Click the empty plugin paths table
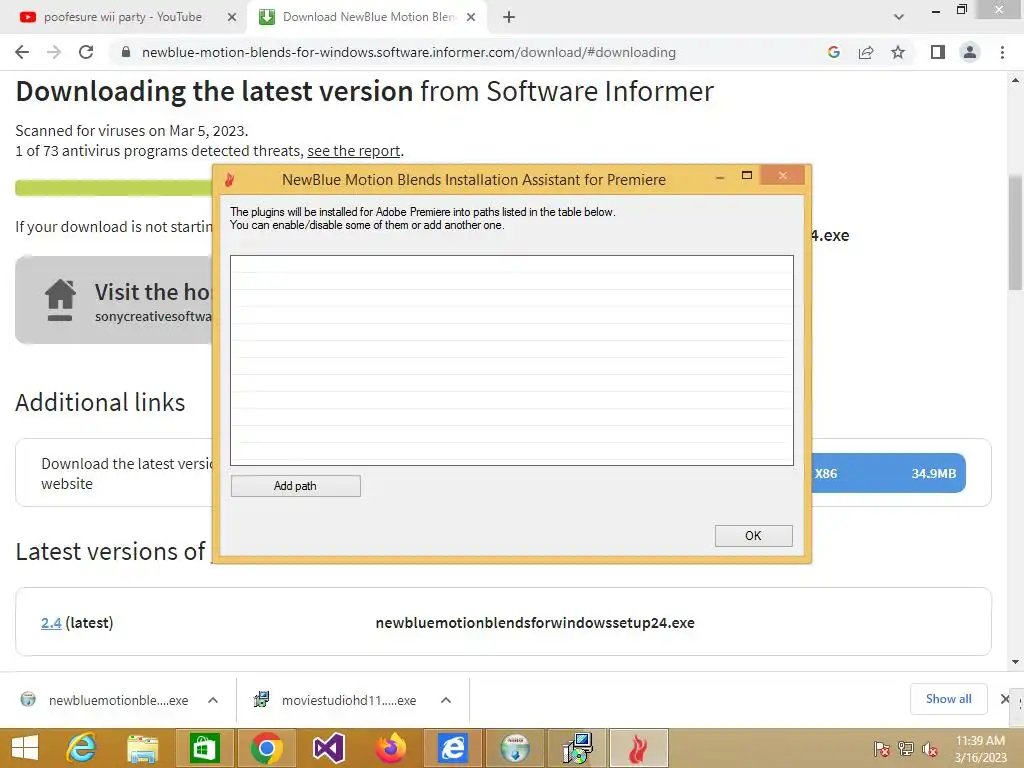Viewport: 1024px width, 768px height. point(511,360)
